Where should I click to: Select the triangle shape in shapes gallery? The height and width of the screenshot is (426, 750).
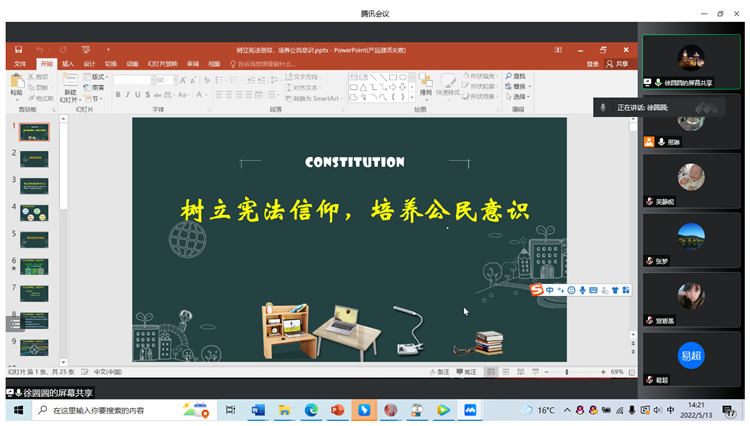(x=364, y=87)
